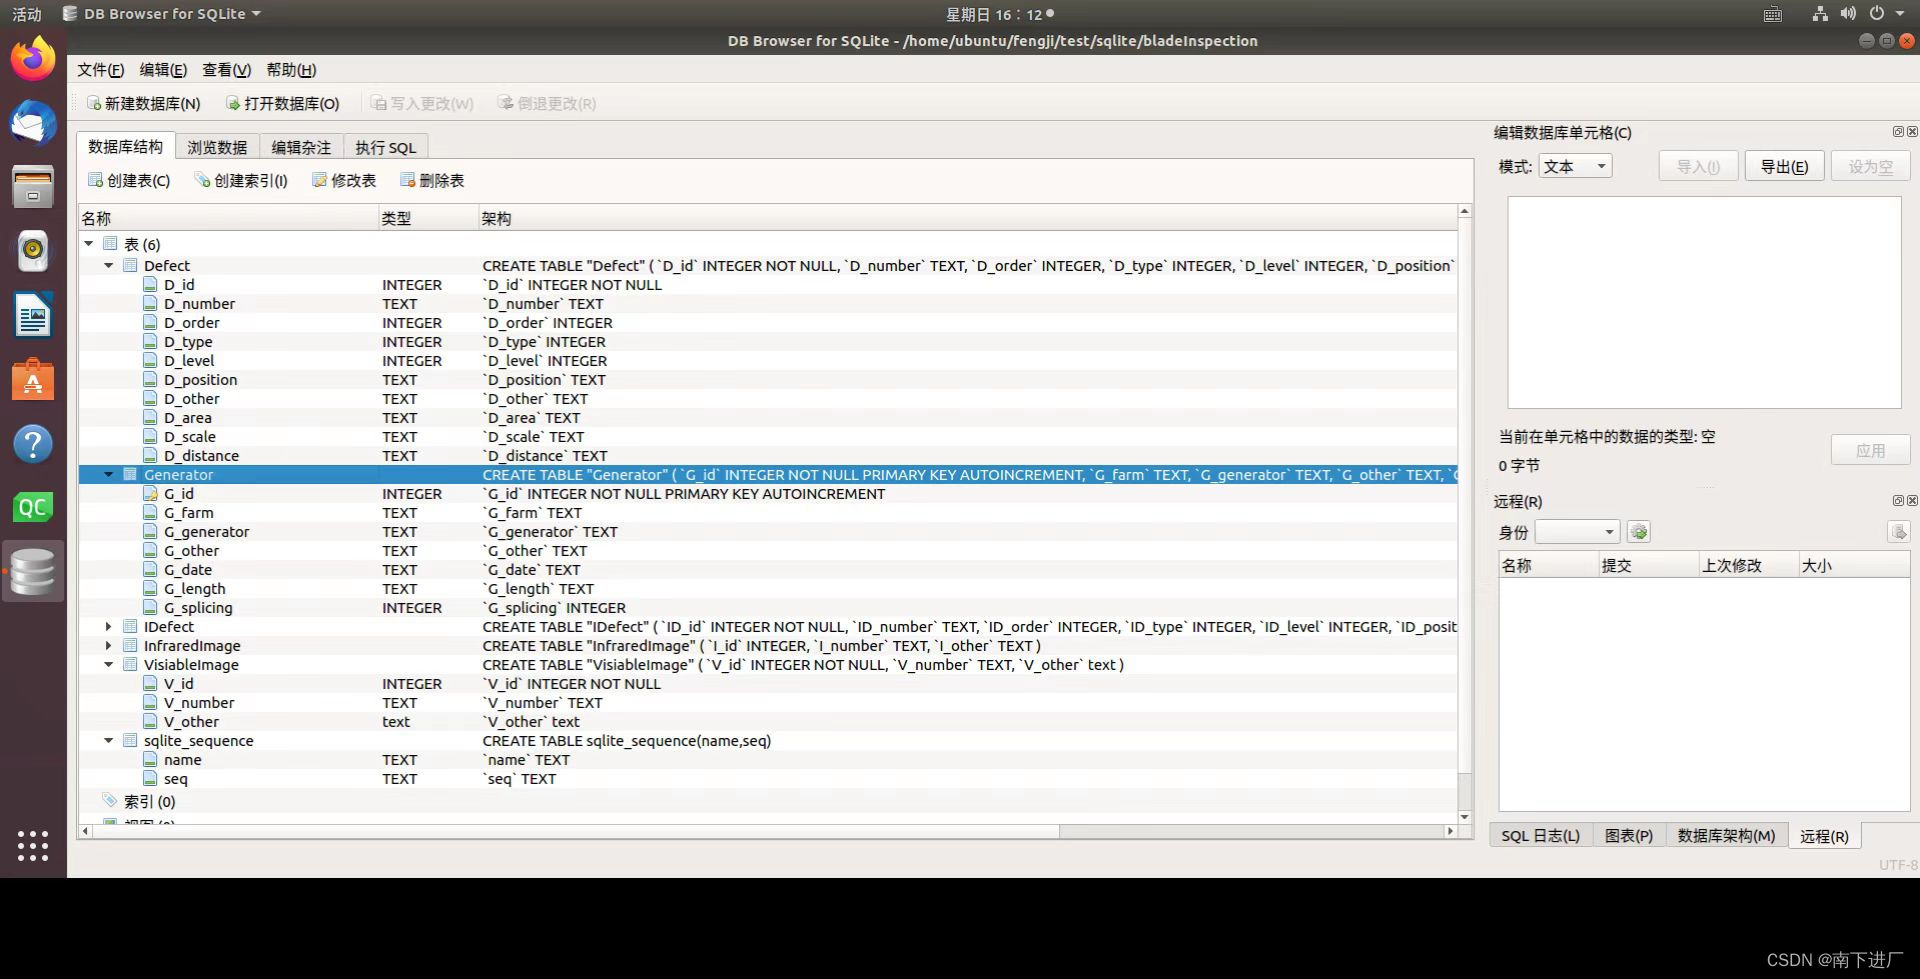
Task: Open the 编辑(E) menu
Action: point(163,69)
